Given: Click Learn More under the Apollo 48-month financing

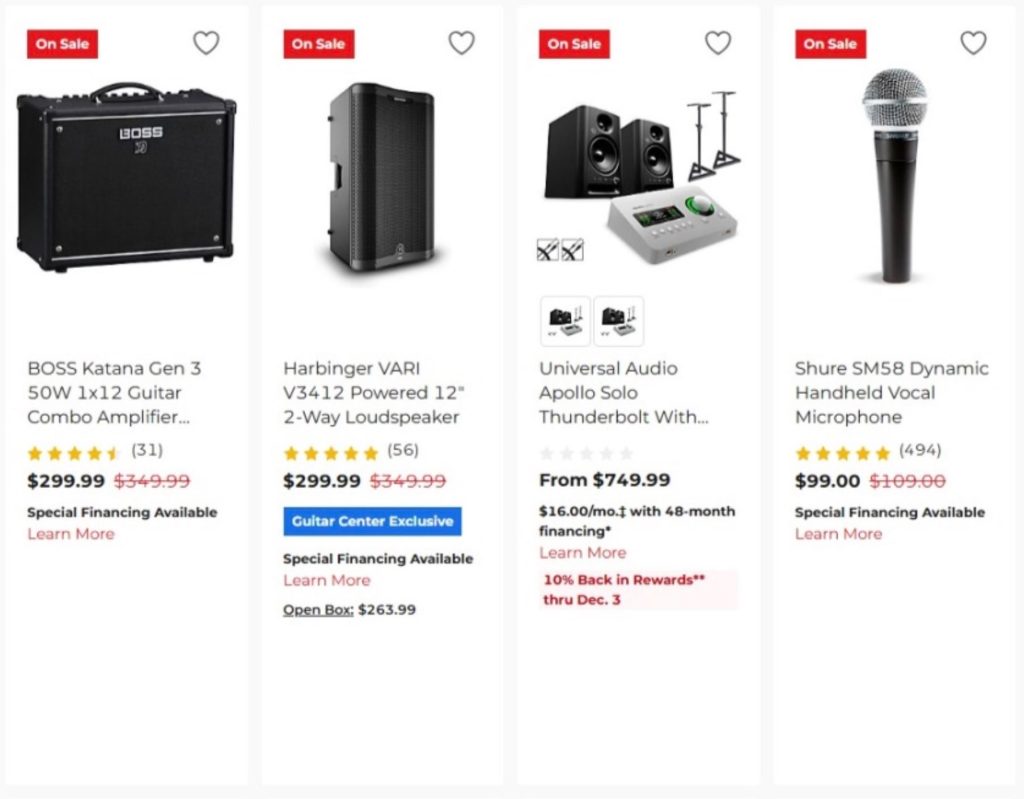Looking at the screenshot, I should [x=583, y=552].
